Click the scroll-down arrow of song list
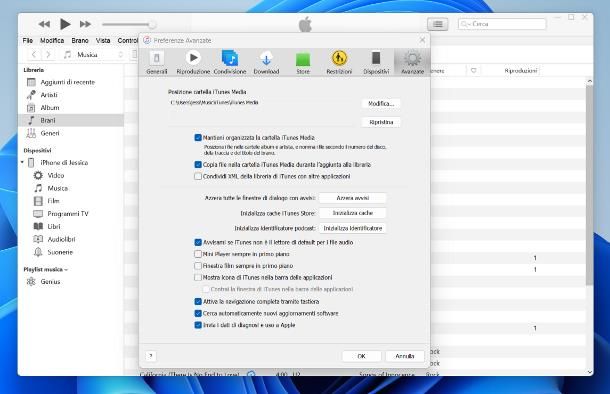Viewport: 610px width, 394px height. (x=589, y=372)
